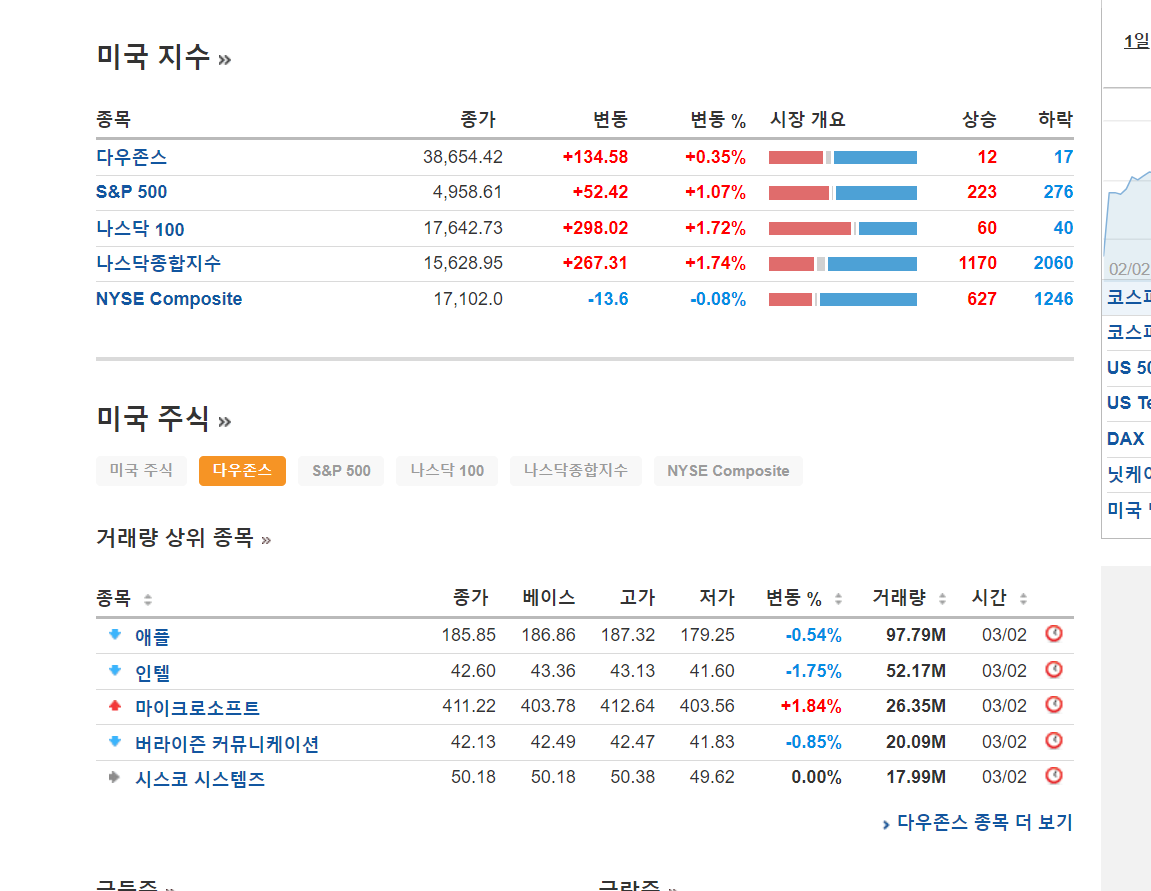Click 마이크로소프트 percent change +1.84%
This screenshot has height=891, width=1151.
click(810, 706)
